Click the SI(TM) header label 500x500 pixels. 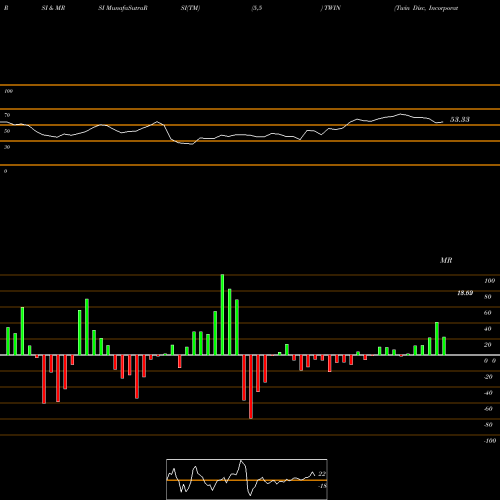pos(190,8)
